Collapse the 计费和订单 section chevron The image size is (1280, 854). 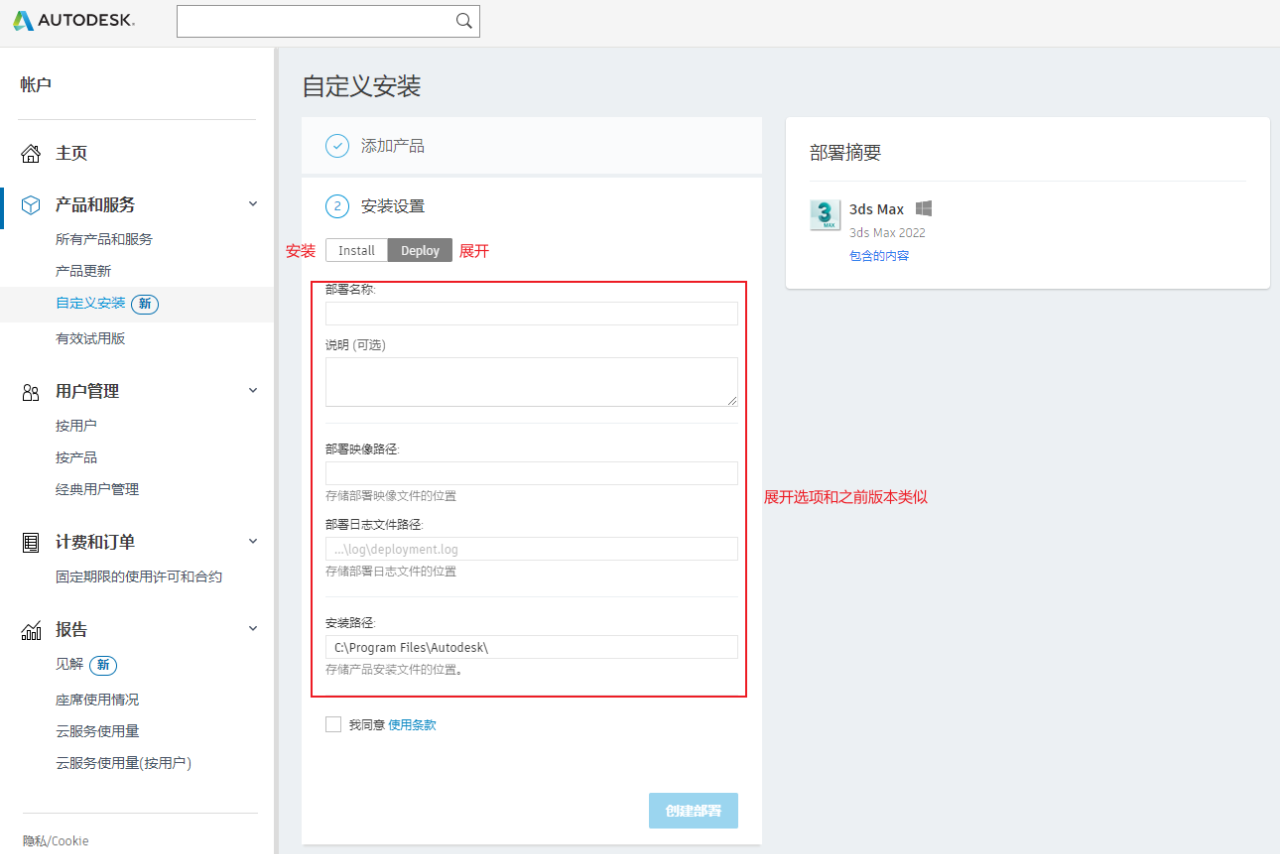point(253,541)
